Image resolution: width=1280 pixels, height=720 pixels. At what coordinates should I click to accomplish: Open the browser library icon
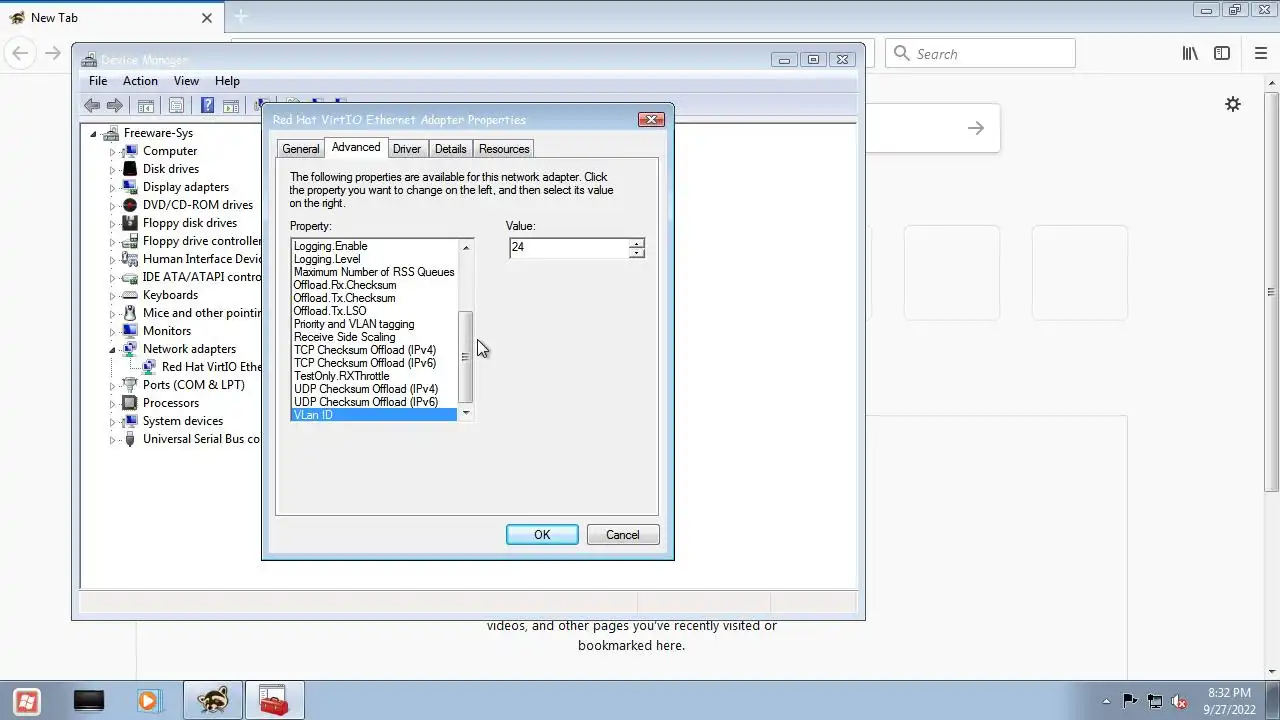point(1190,54)
